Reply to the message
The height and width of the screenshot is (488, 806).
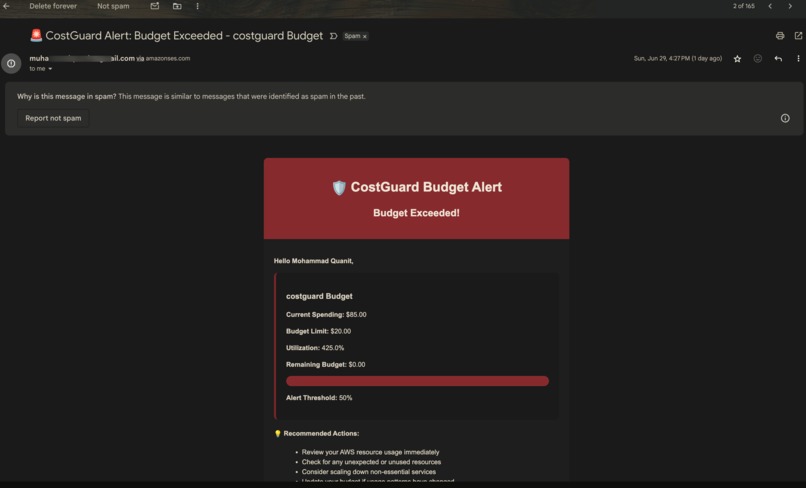778,59
